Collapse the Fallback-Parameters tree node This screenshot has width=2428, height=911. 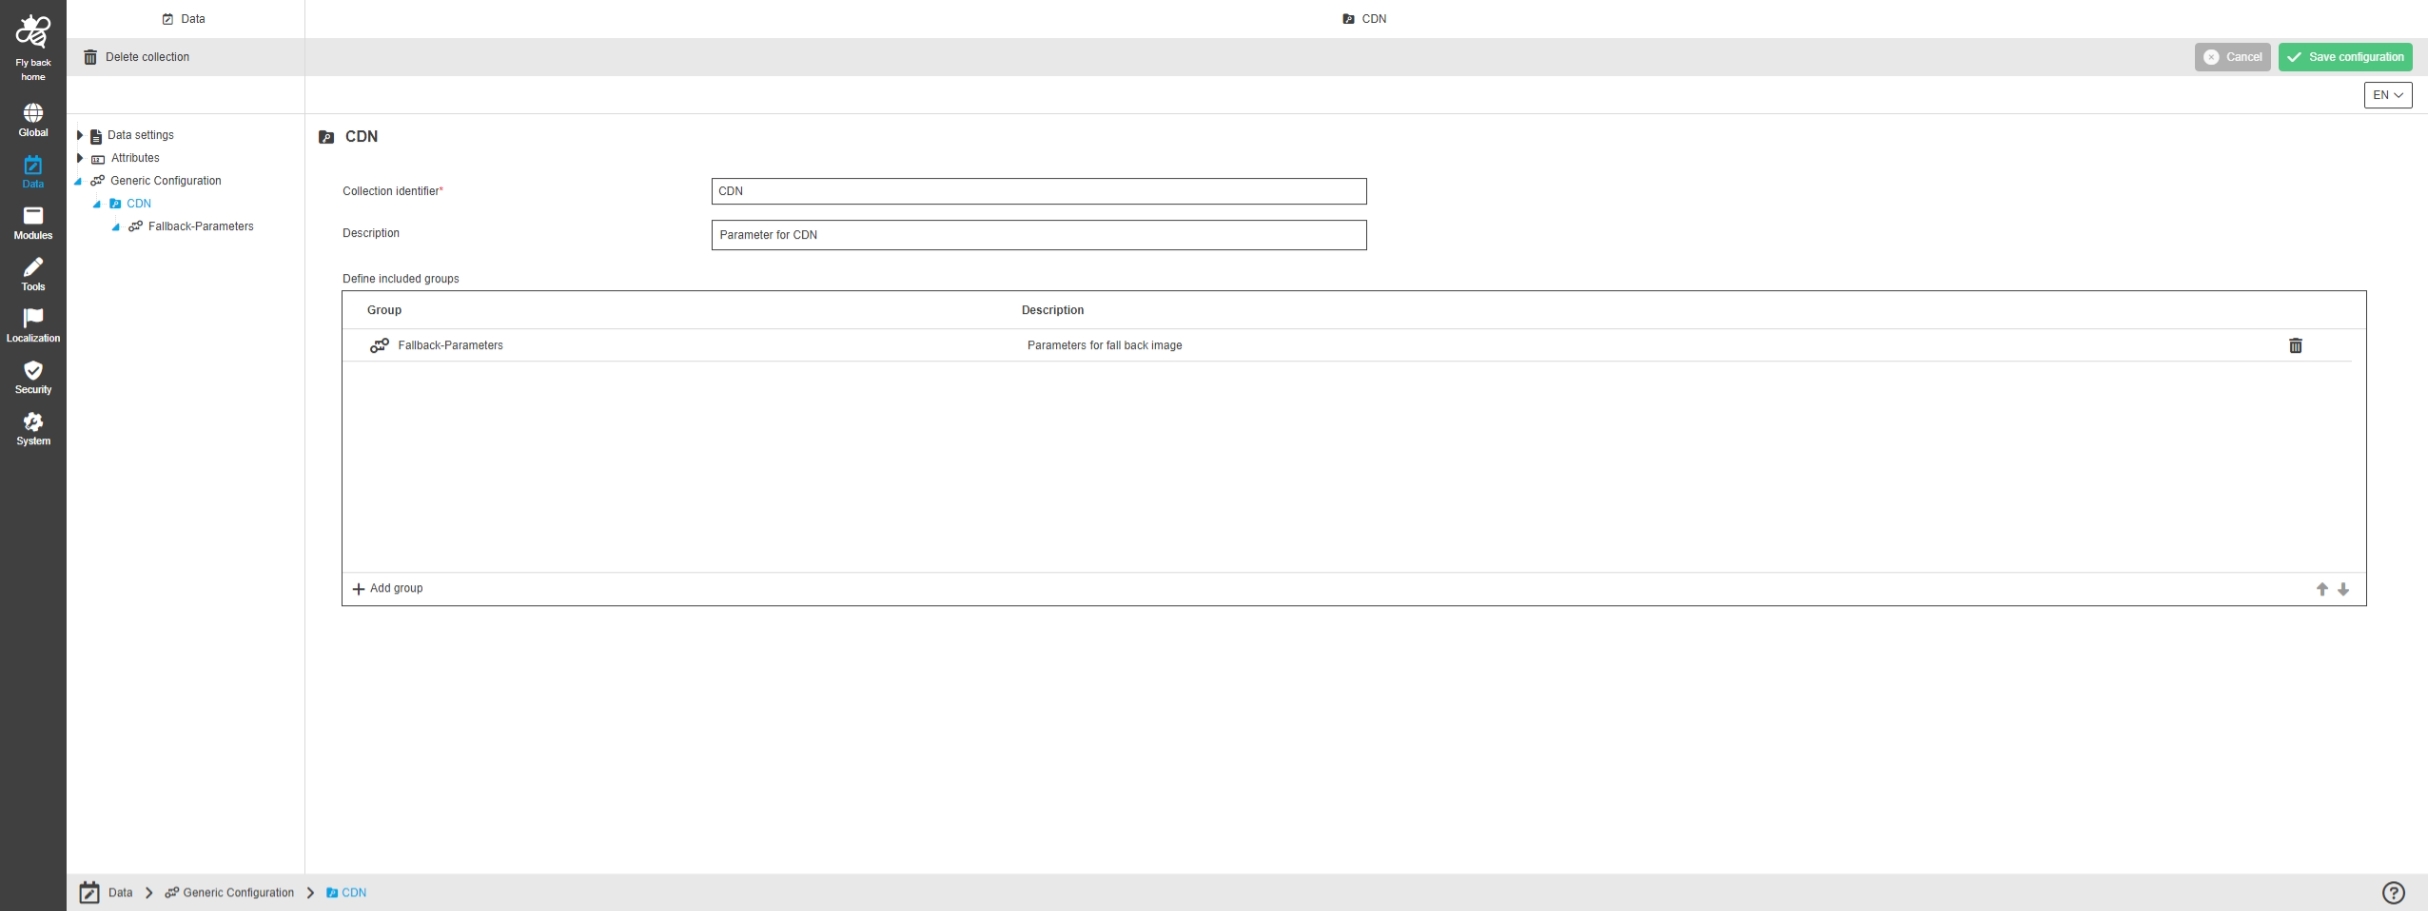click(116, 227)
